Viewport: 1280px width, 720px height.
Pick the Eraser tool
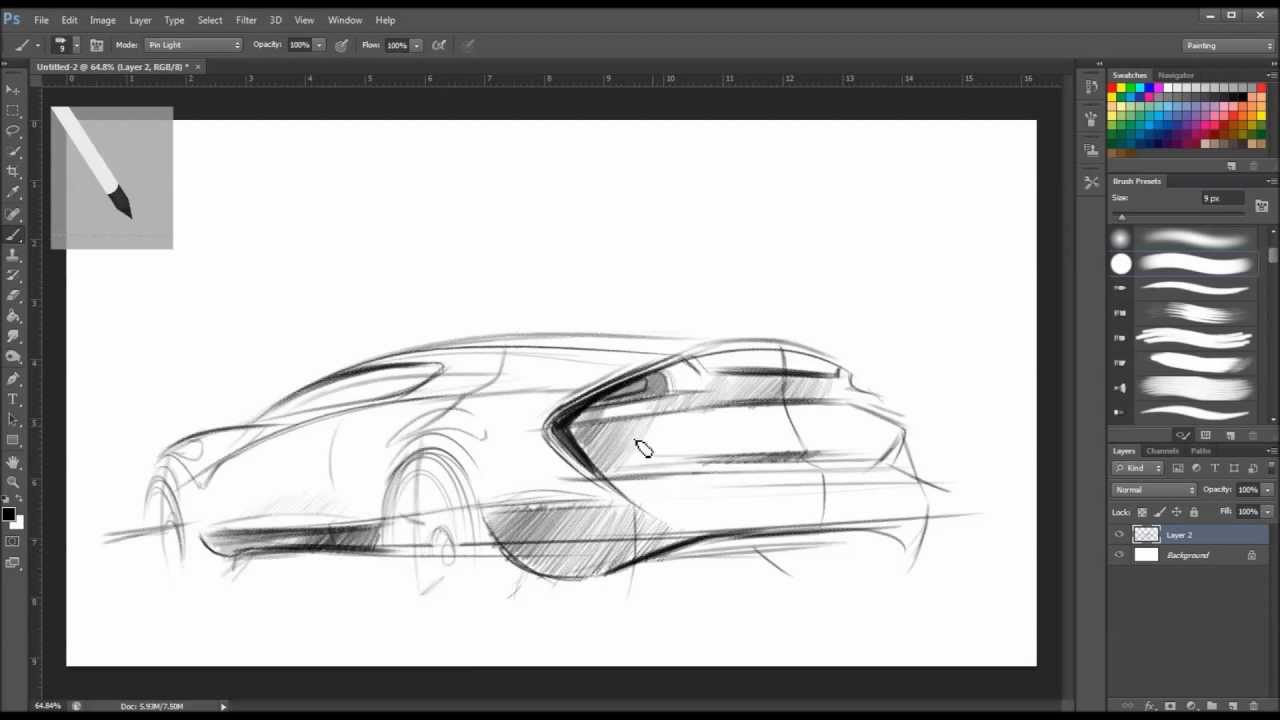tap(14, 297)
